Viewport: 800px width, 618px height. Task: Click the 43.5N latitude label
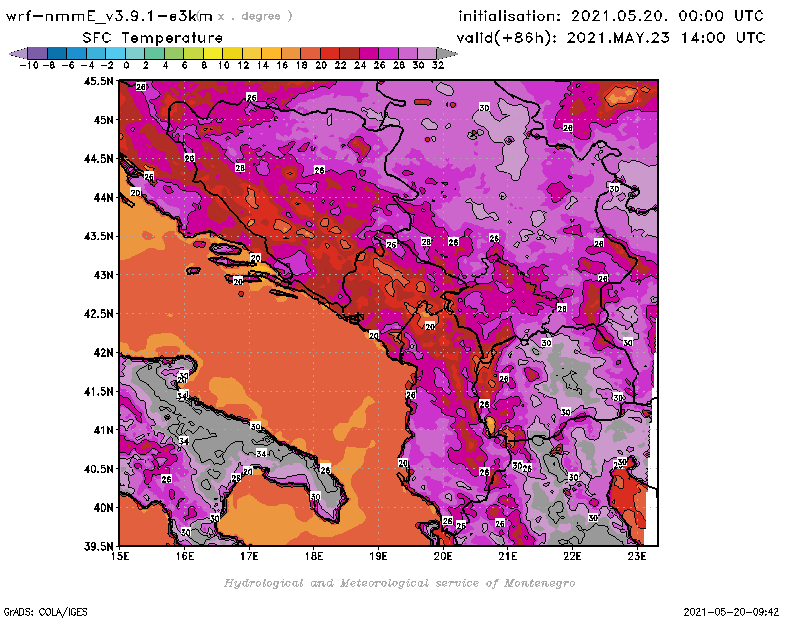99,236
